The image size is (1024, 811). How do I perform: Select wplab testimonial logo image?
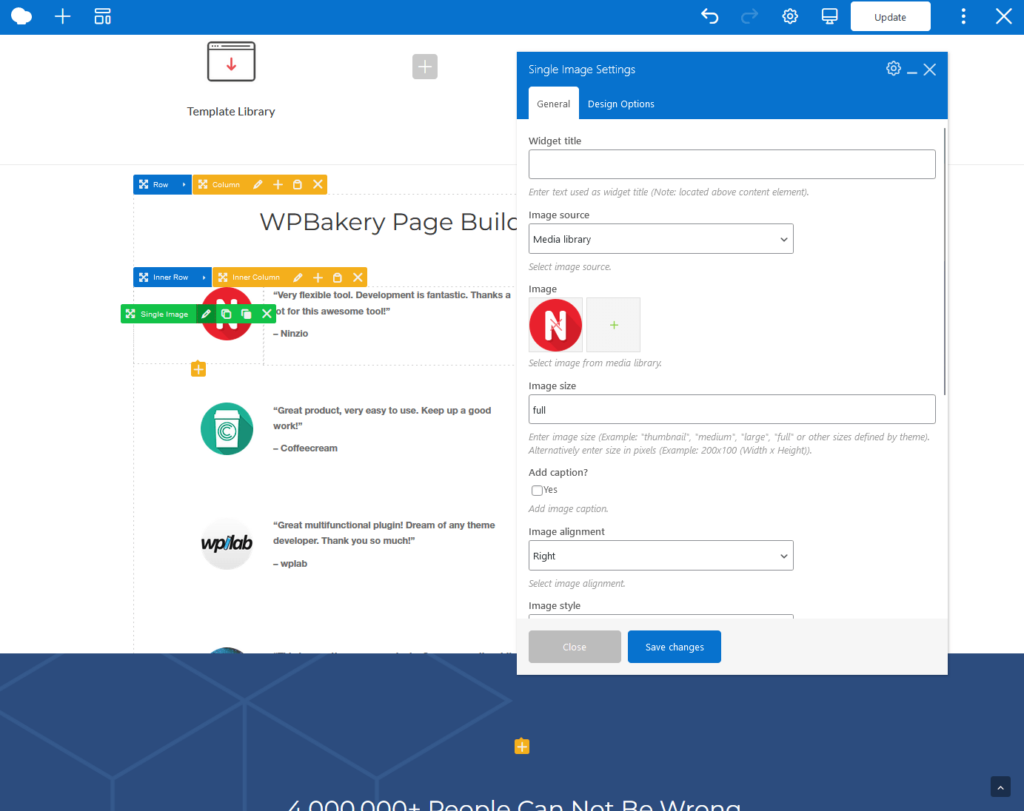click(x=227, y=543)
